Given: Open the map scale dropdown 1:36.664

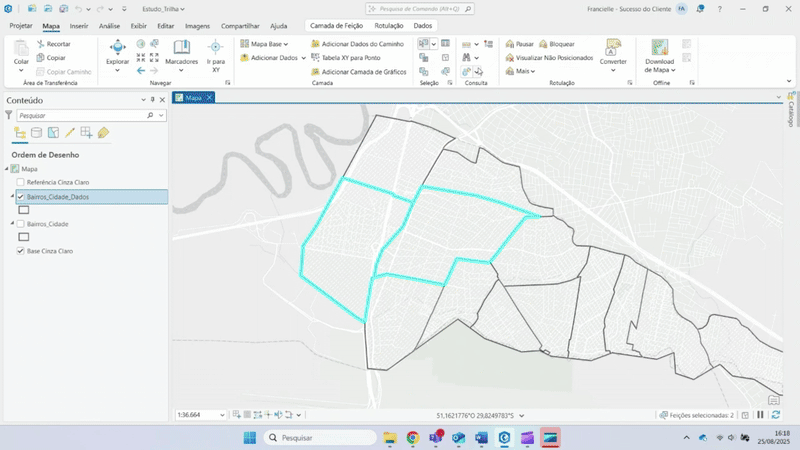Looking at the screenshot, I should tap(222, 414).
